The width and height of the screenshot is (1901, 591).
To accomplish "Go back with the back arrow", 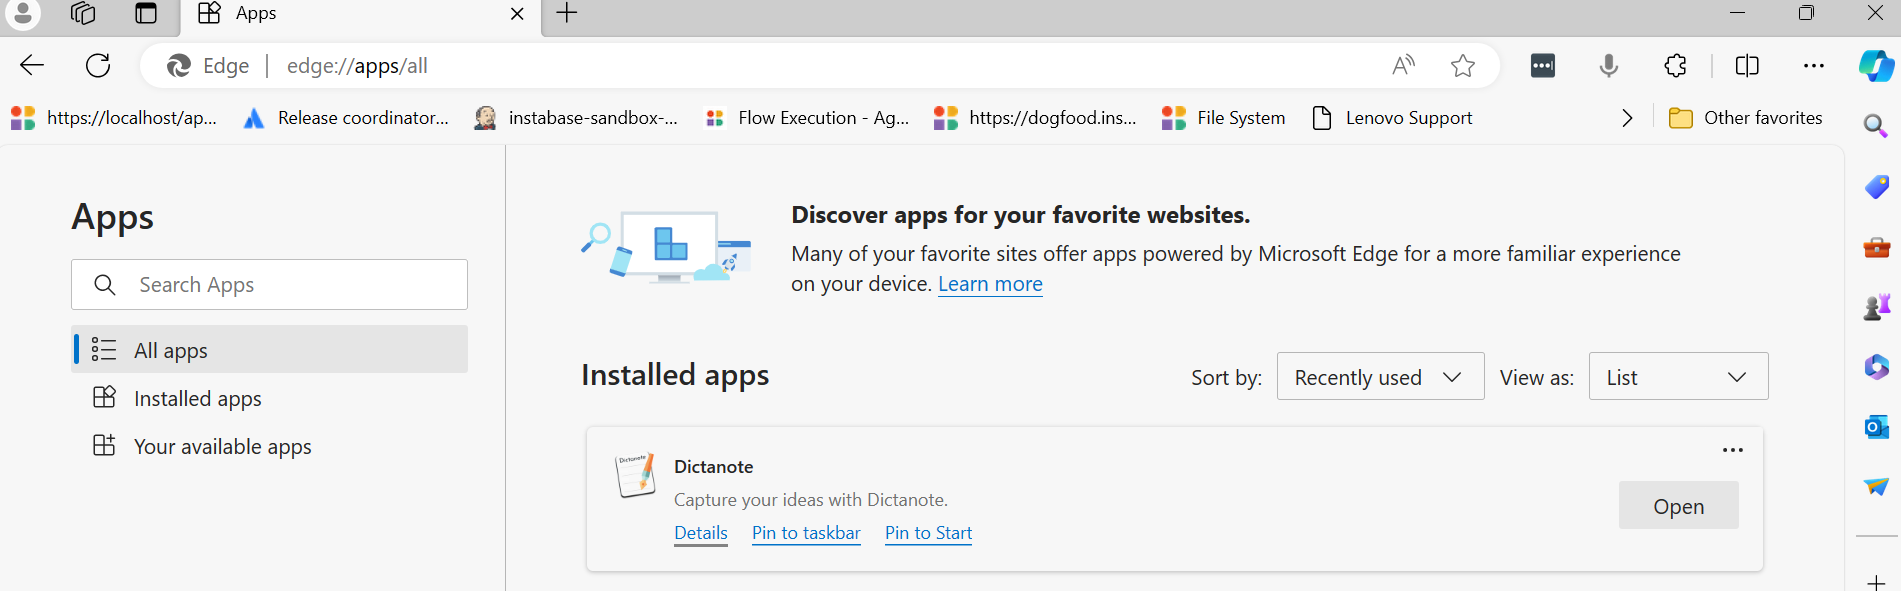I will (32, 66).
